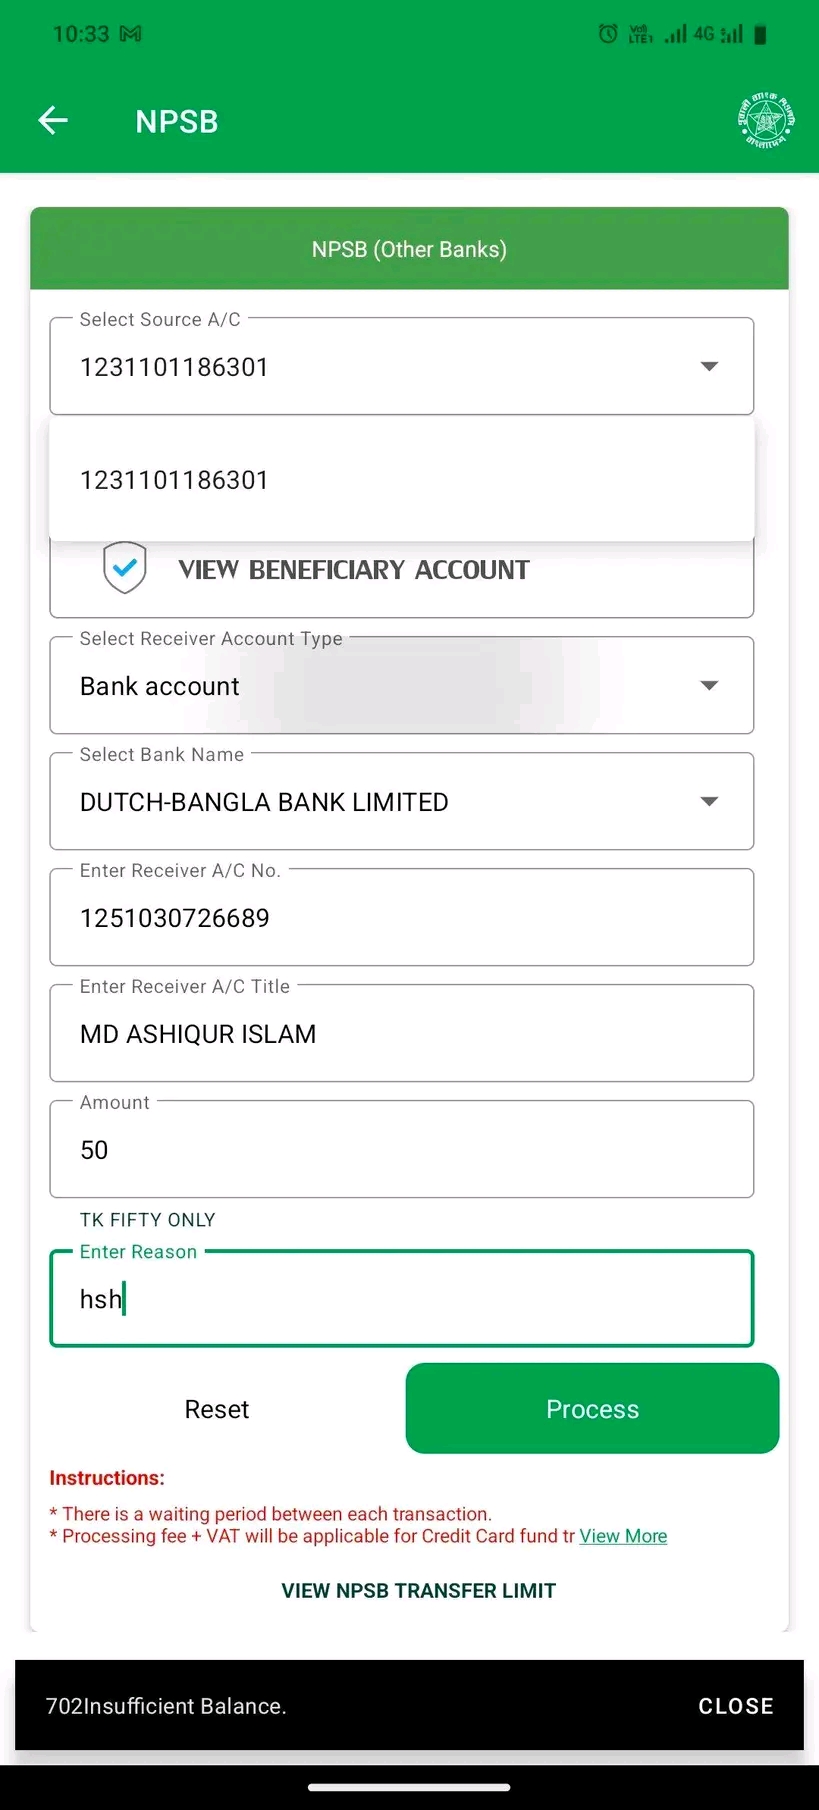Tap the VoLTE status icon
This screenshot has width=819, height=1810.
(640, 34)
